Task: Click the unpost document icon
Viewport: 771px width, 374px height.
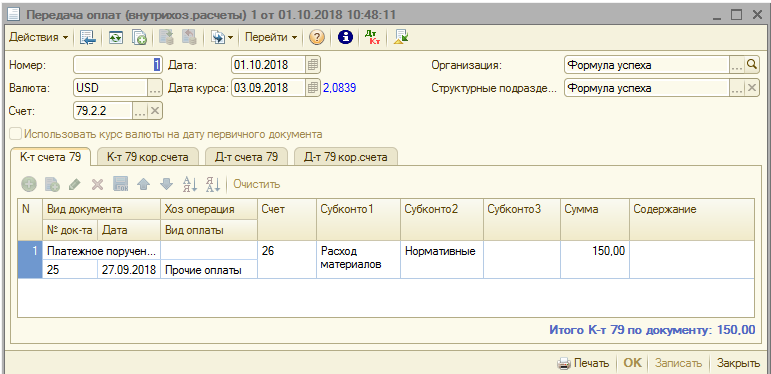Action: (189, 37)
